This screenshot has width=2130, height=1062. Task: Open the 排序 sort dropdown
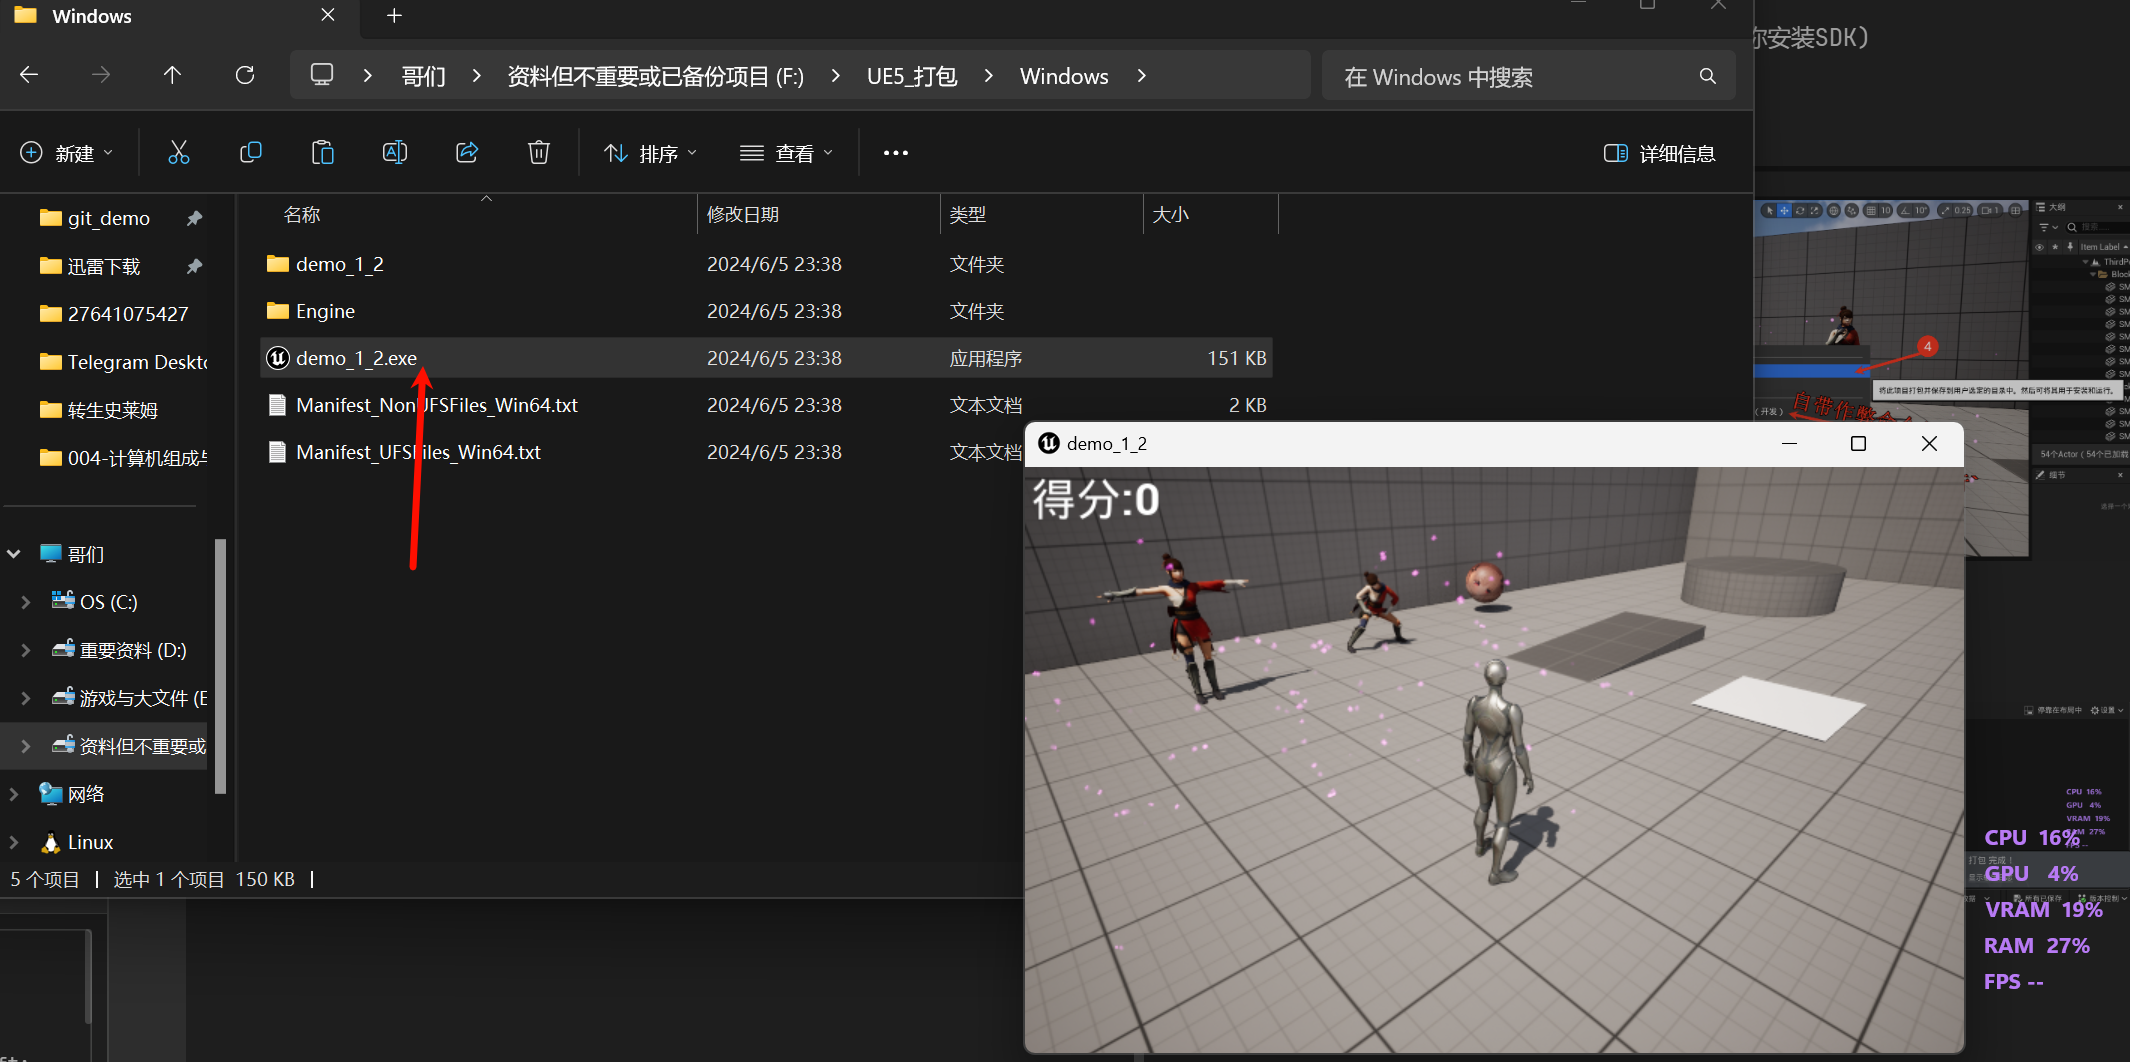pyautogui.click(x=651, y=153)
